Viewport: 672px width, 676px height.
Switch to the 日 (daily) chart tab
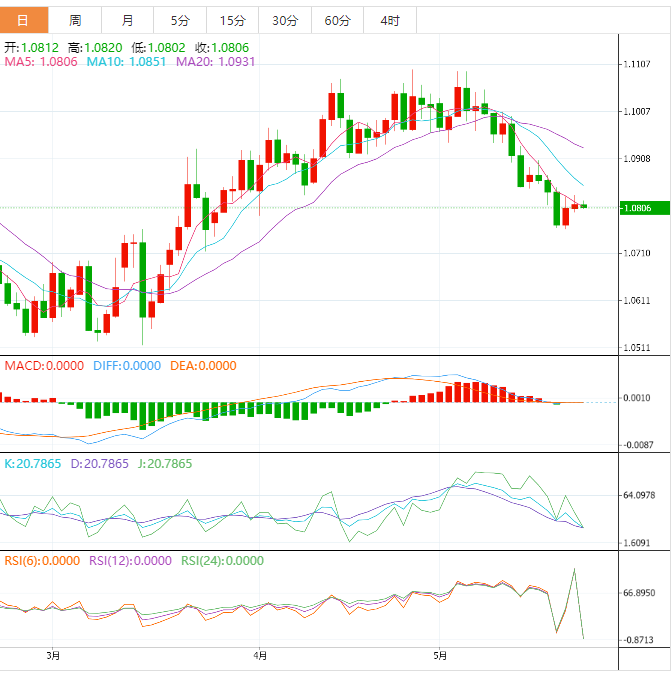(x=23, y=20)
